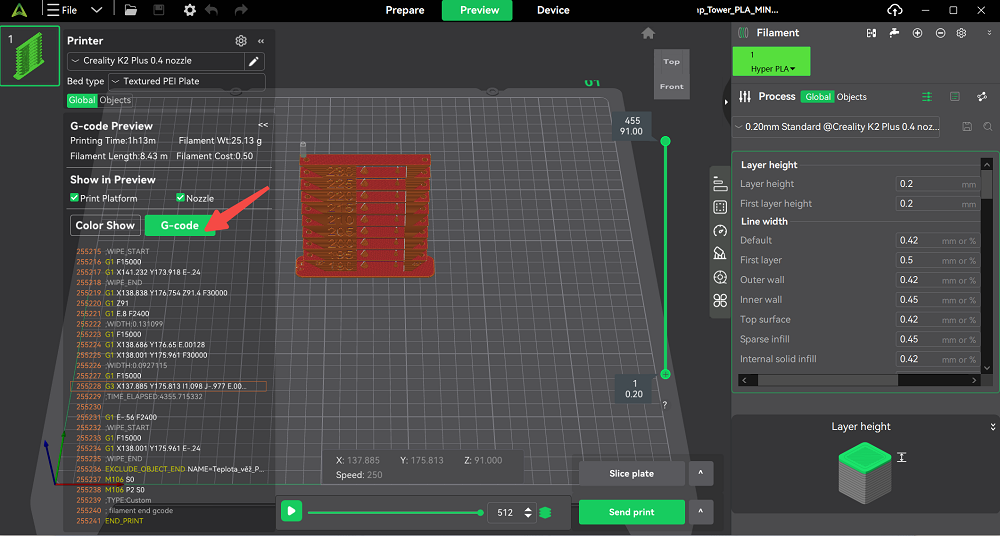Click the Color Show button
This screenshot has height=536, width=1000.
(x=105, y=225)
